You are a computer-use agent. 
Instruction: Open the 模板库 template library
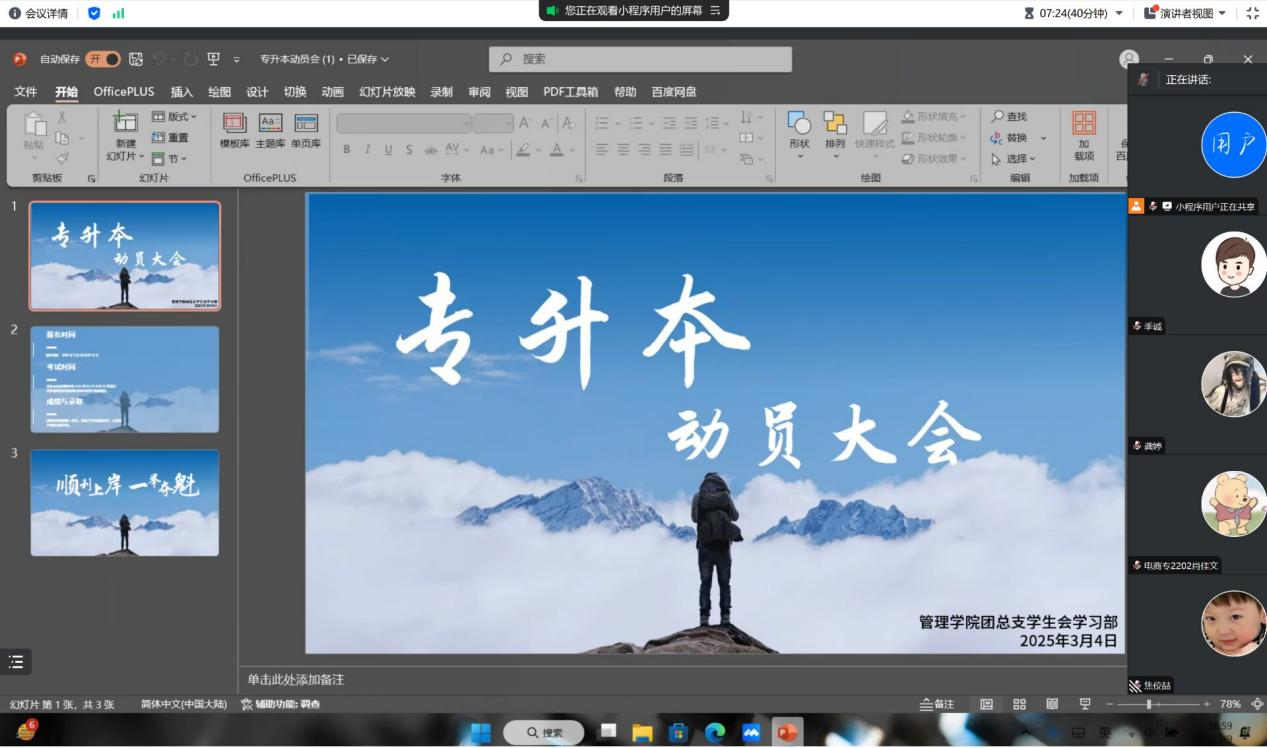(234, 124)
